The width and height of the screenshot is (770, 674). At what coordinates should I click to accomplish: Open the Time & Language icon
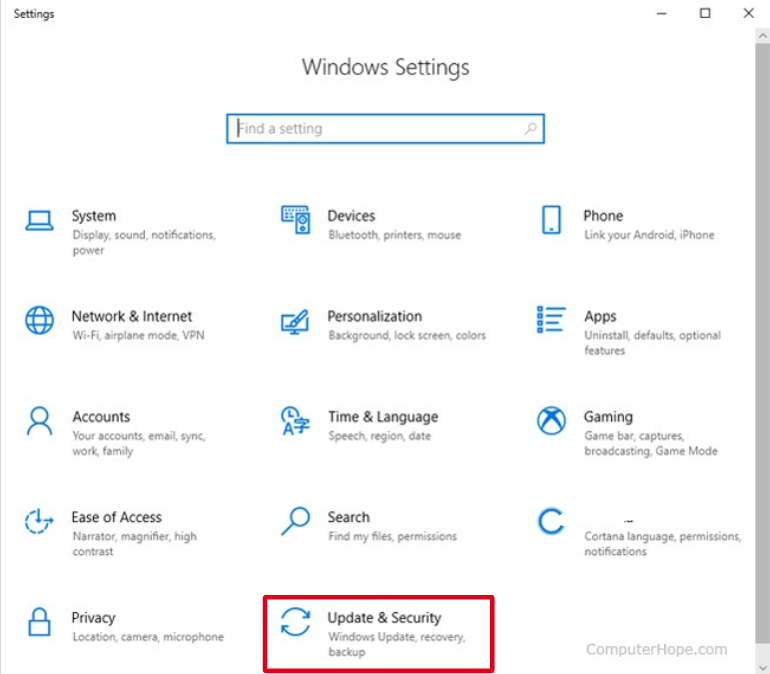point(295,421)
